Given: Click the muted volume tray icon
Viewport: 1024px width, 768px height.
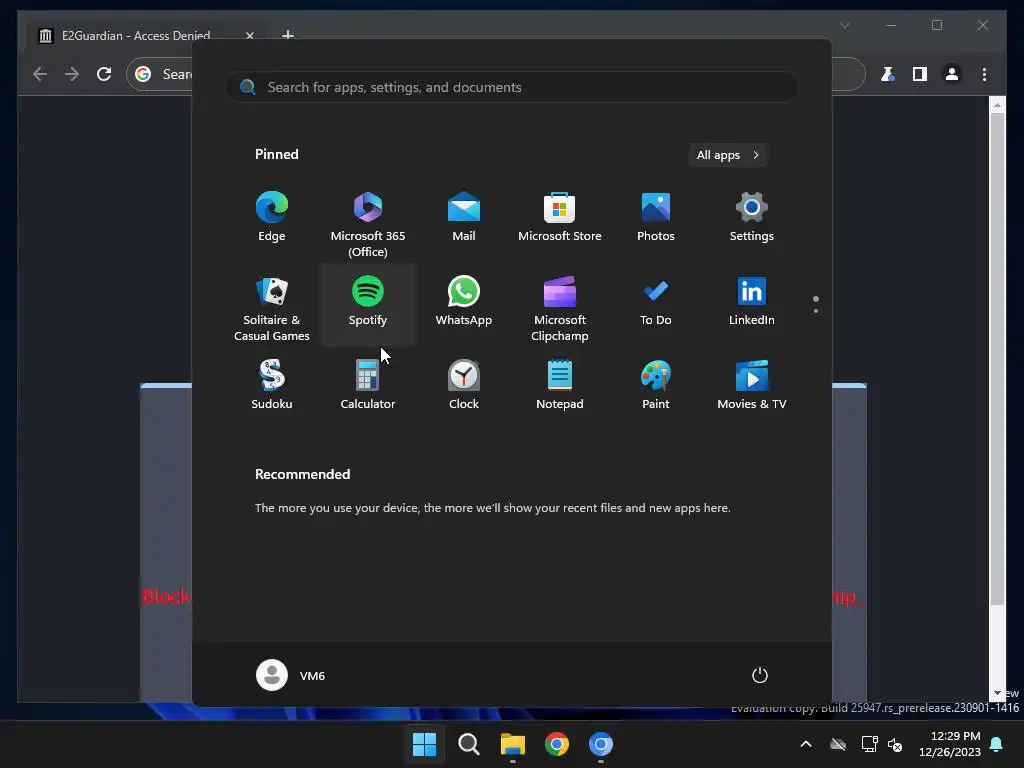Looking at the screenshot, I should tap(895, 744).
